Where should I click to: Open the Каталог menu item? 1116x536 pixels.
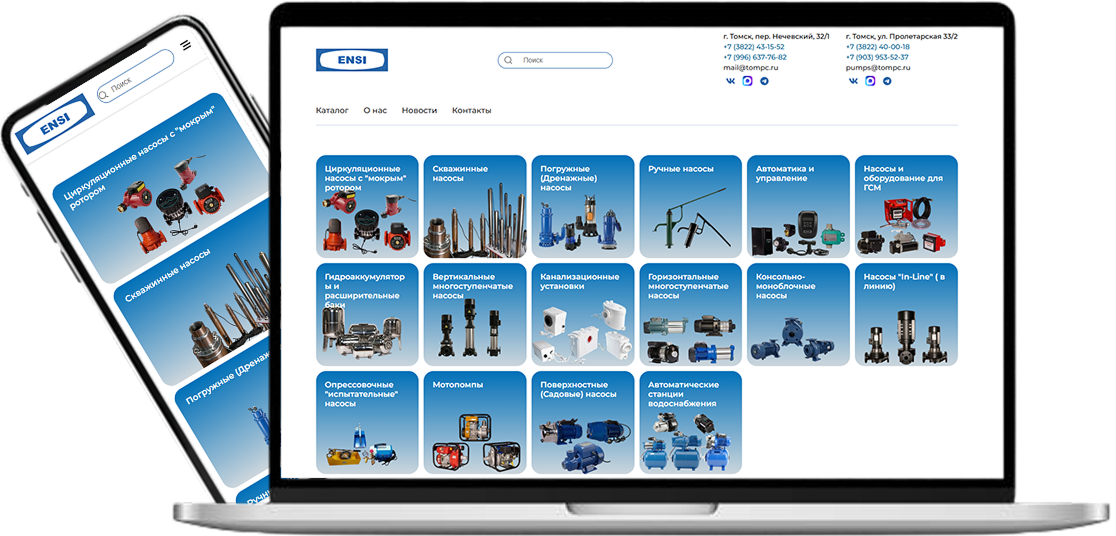click(x=332, y=111)
